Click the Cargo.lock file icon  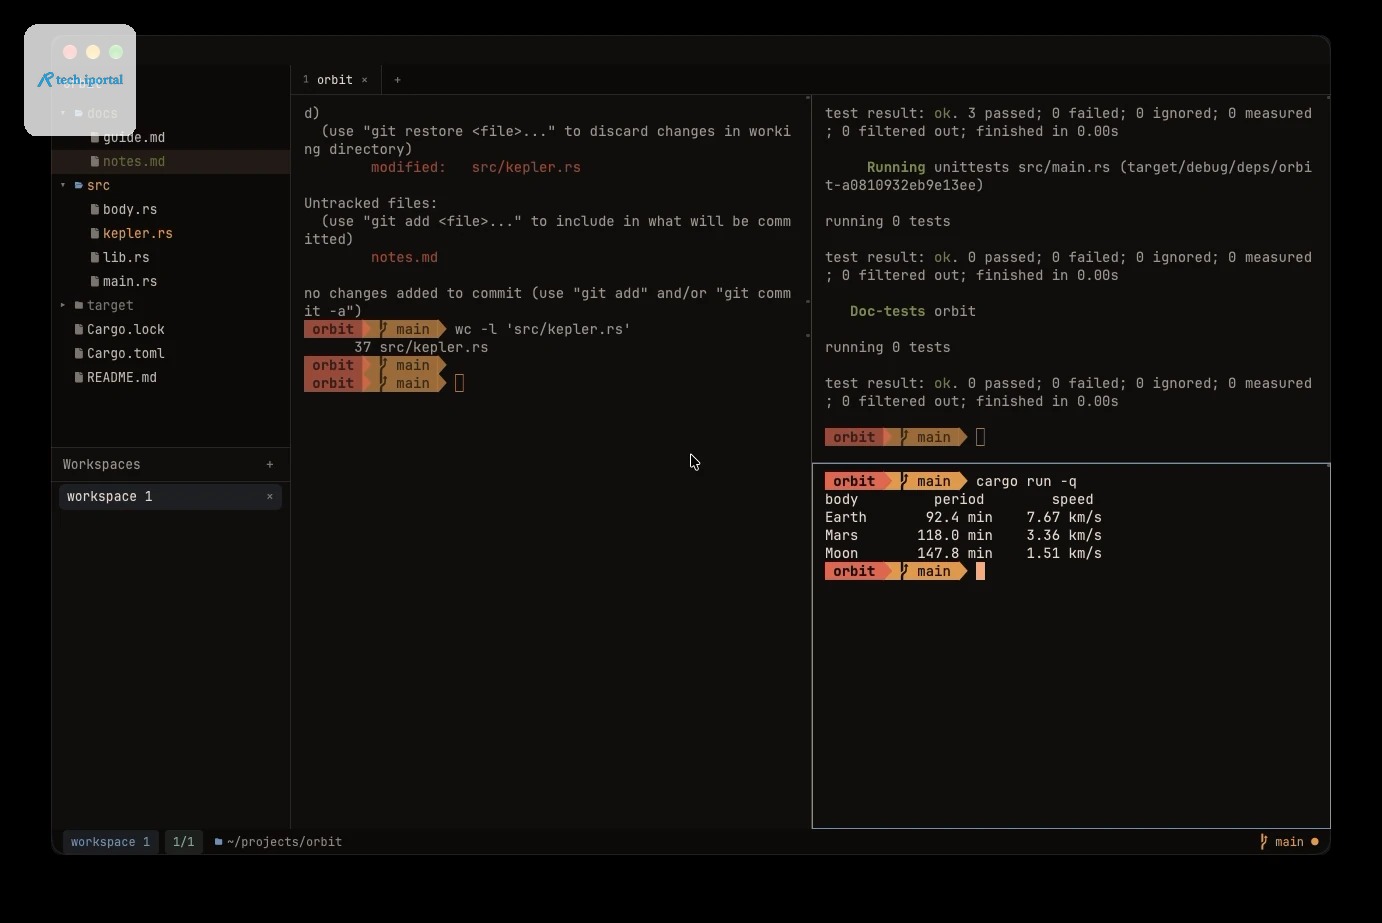pyautogui.click(x=79, y=329)
